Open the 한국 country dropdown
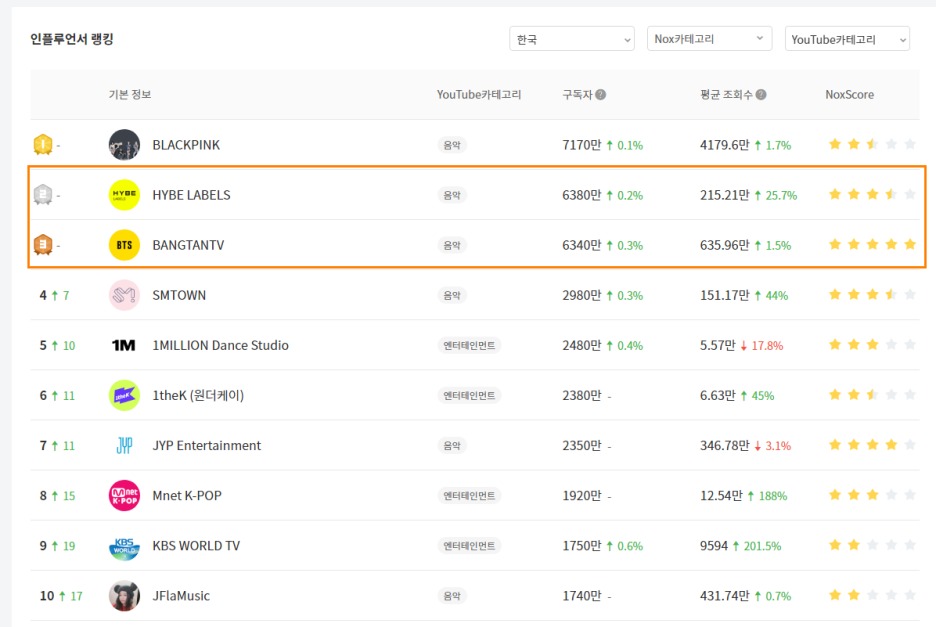Screen dimensions: 936x627 (571, 39)
